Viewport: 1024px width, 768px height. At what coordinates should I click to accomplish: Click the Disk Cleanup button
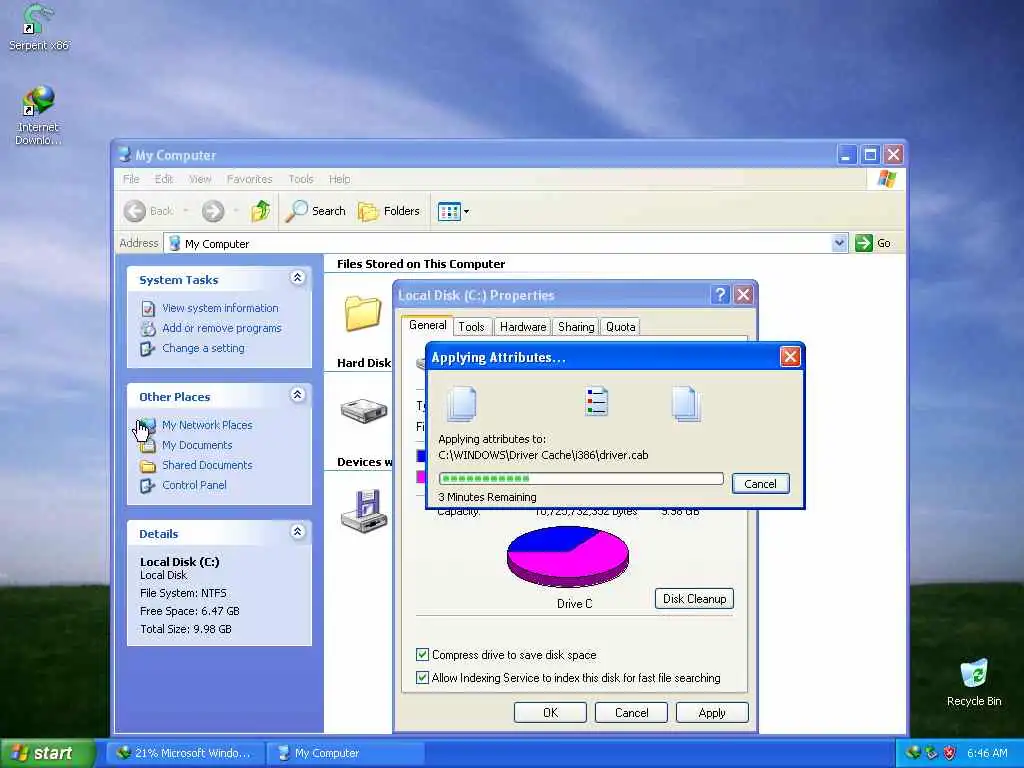(694, 599)
